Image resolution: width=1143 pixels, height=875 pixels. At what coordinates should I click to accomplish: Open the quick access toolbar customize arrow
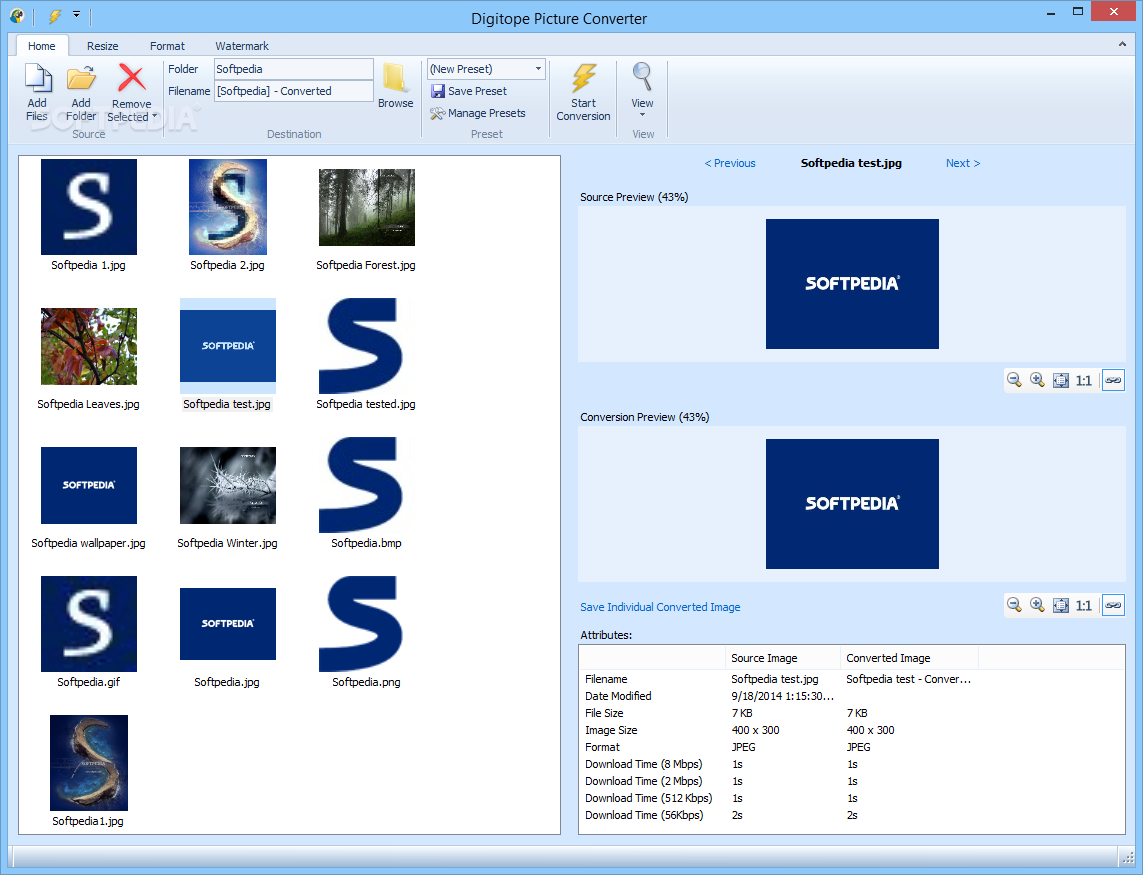pos(76,15)
